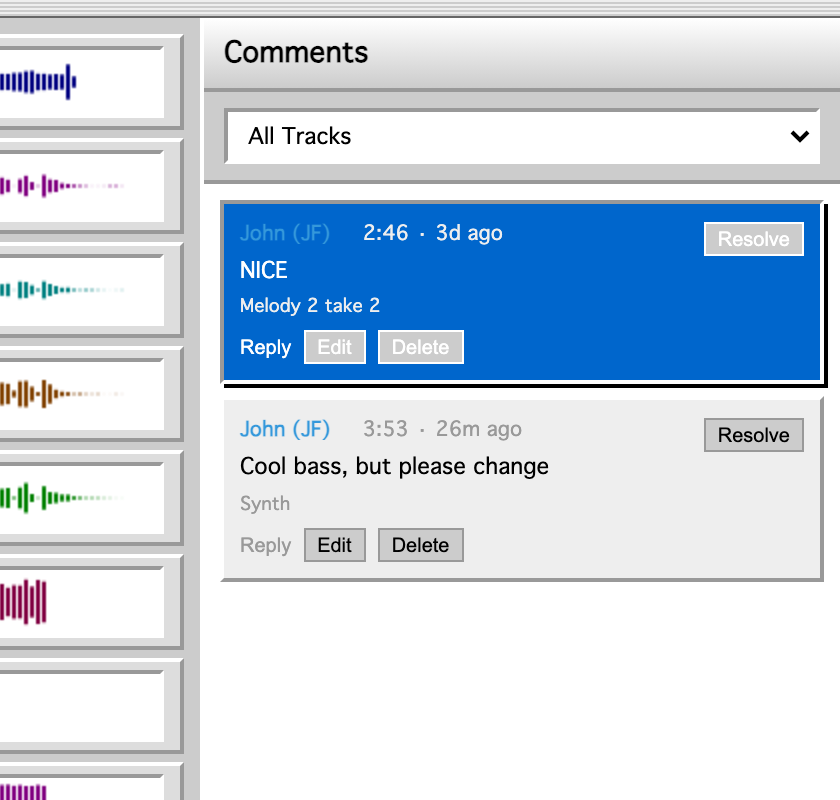Resolve the "Cool bass" comment
This screenshot has width=840, height=800.
(x=753, y=434)
